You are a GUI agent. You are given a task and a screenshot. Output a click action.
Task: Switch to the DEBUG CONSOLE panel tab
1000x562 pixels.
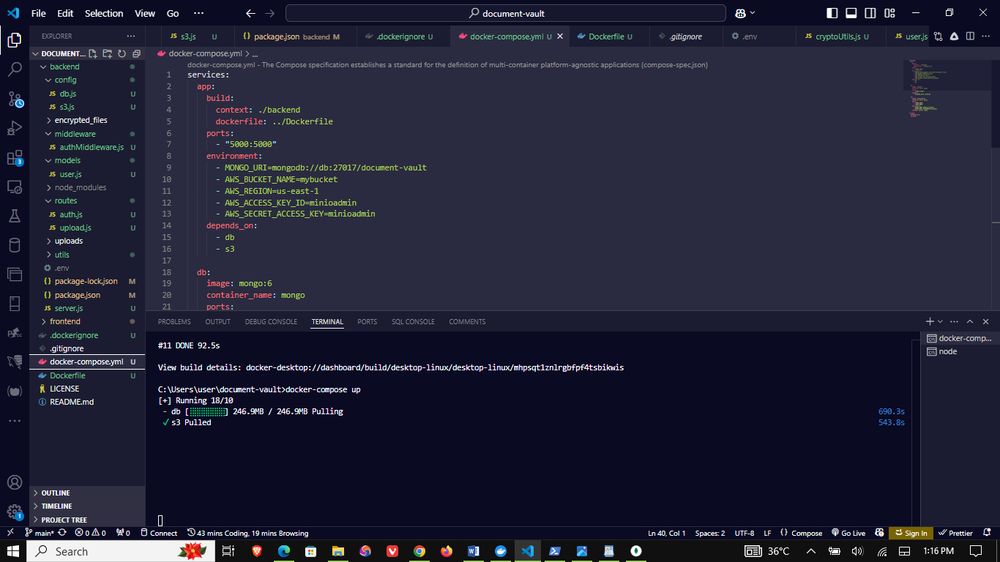(x=271, y=322)
